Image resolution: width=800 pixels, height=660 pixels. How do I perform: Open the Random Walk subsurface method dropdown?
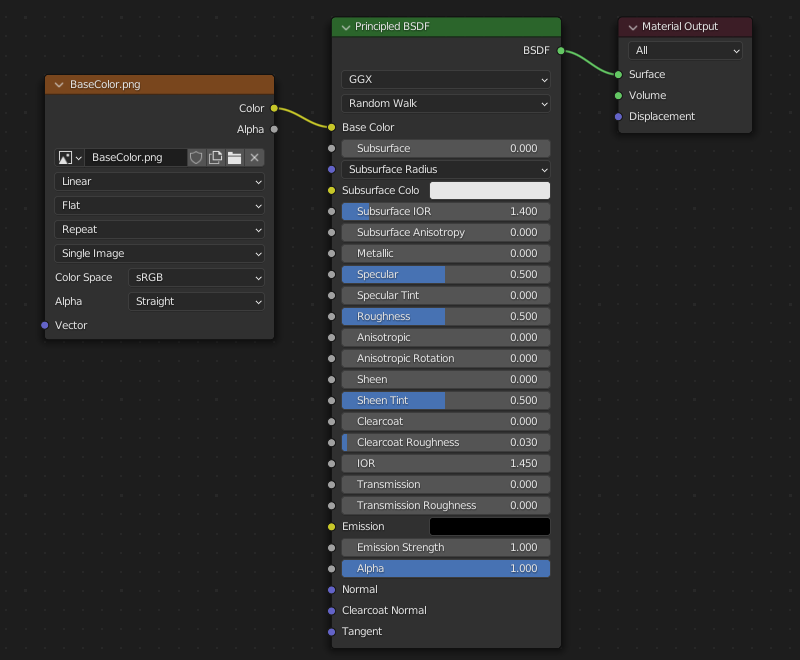[x=445, y=103]
